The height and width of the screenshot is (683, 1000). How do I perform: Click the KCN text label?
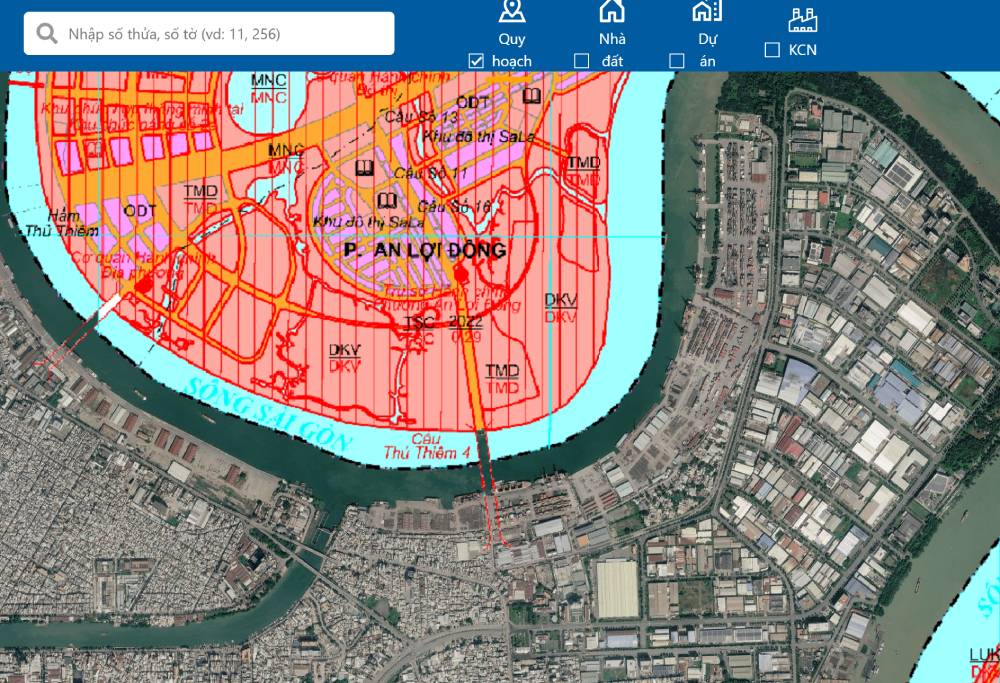803,50
